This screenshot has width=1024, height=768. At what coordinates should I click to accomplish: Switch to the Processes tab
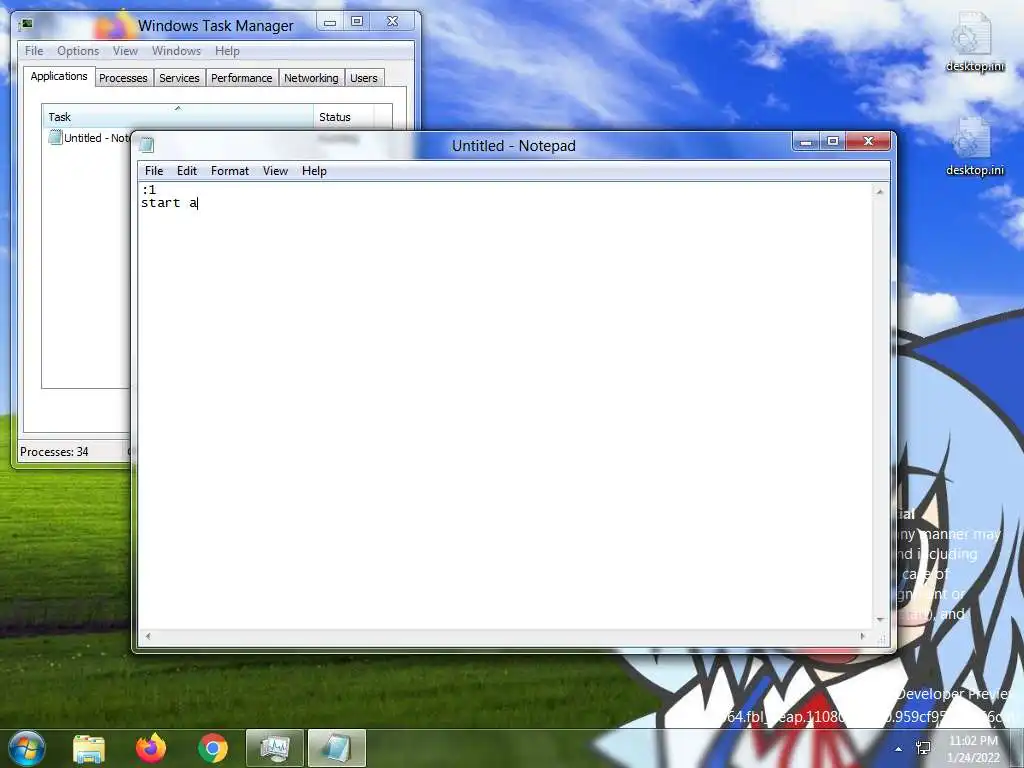(123, 78)
